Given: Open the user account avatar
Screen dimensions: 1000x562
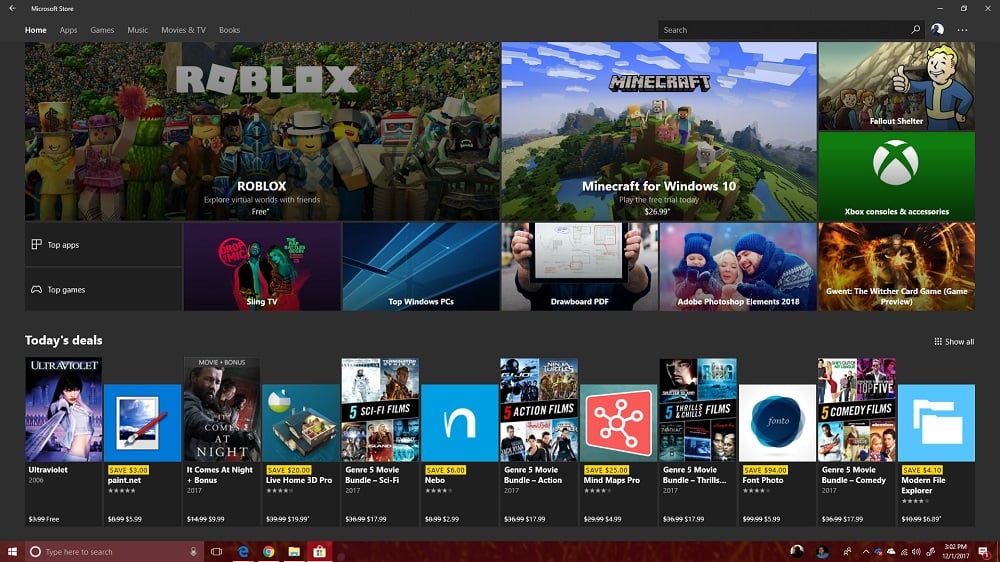Looking at the screenshot, I should point(937,29).
